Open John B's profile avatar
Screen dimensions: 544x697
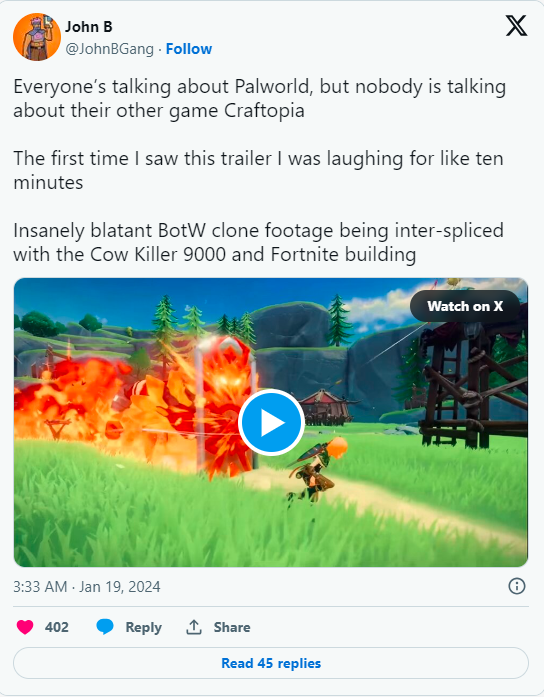[37, 37]
